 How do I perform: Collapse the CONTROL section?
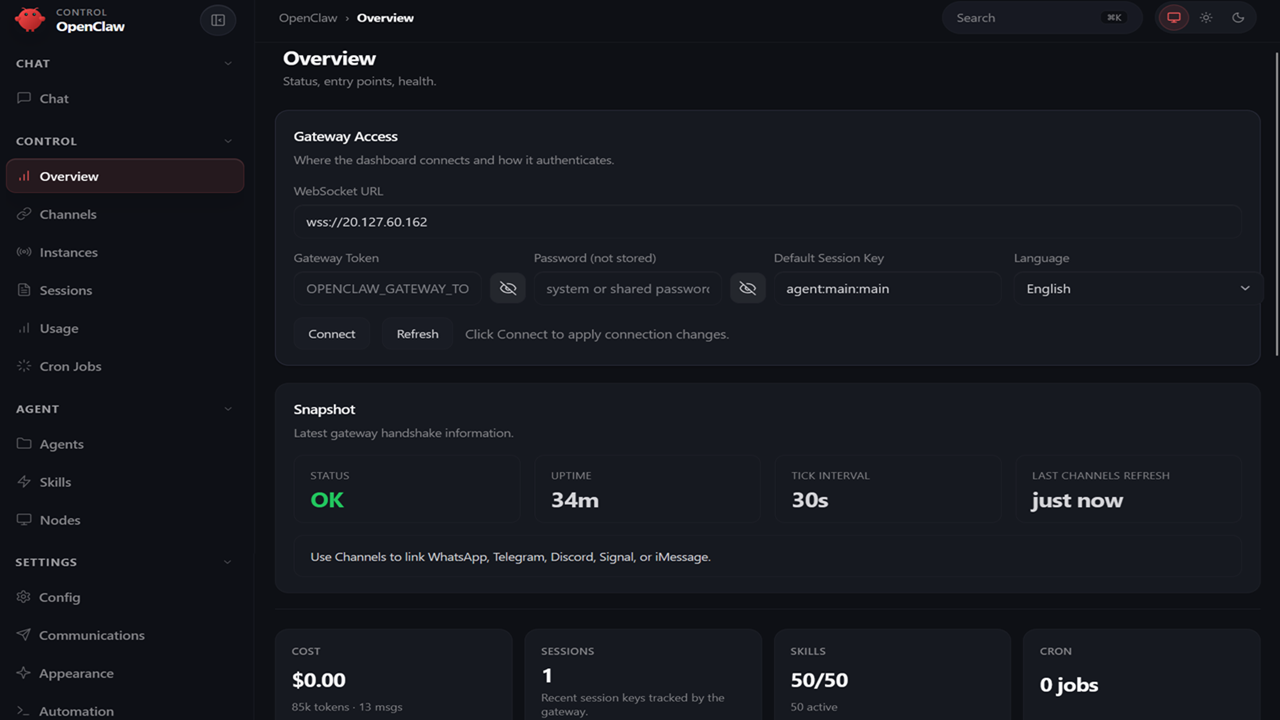(228, 141)
